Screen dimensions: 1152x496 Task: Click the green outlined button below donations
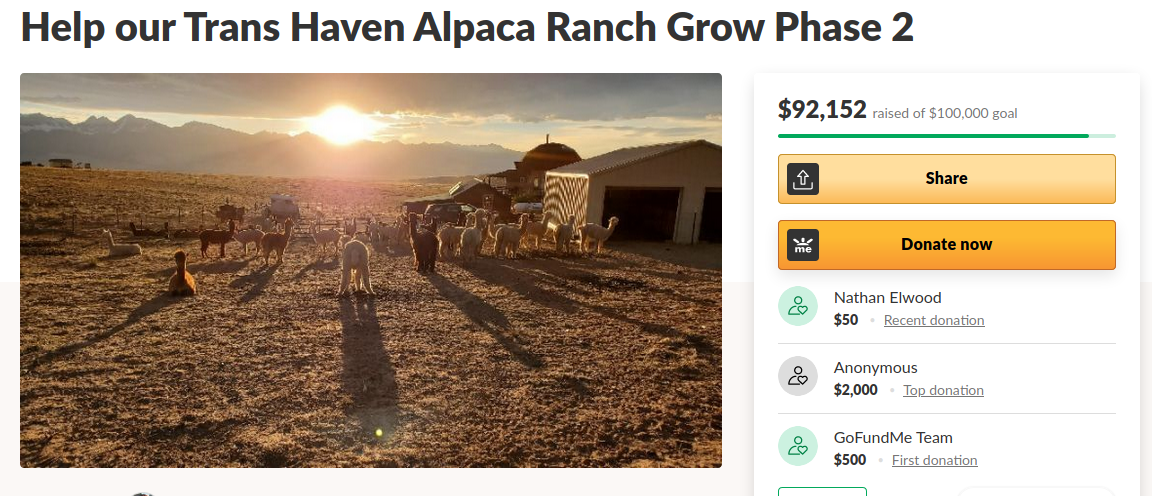click(822, 492)
